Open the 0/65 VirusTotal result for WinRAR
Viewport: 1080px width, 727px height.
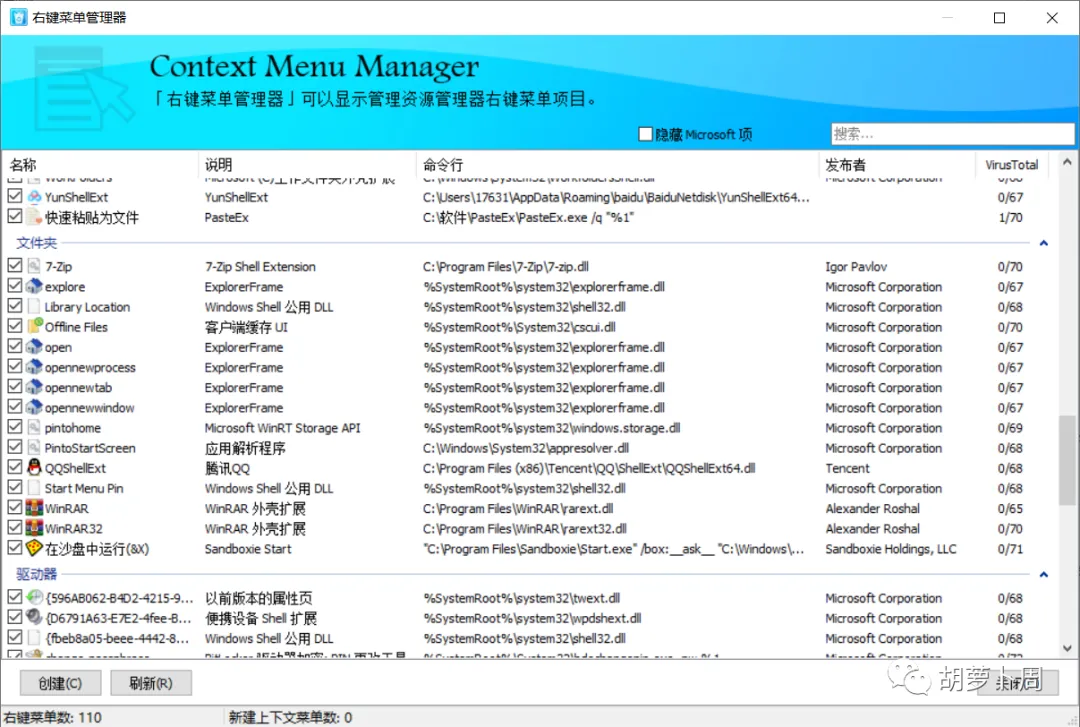coord(1010,509)
